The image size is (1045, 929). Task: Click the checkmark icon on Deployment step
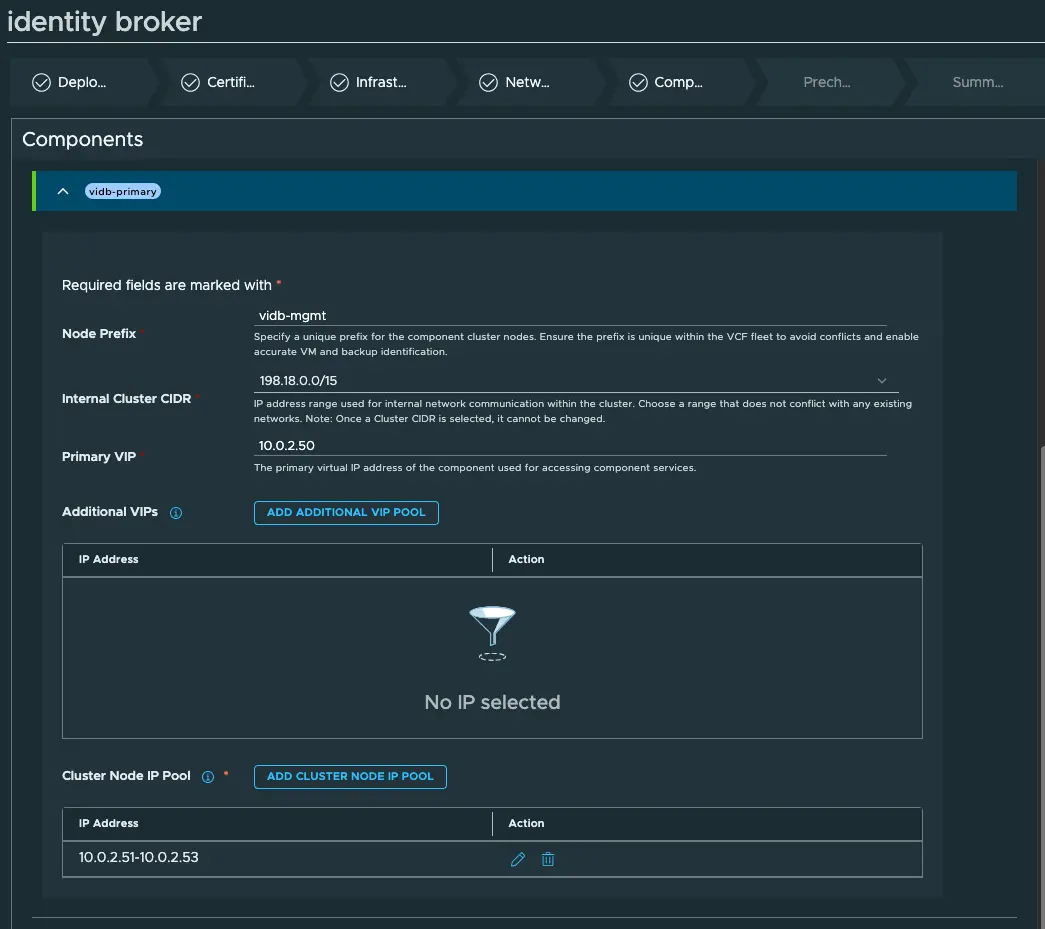click(41, 83)
